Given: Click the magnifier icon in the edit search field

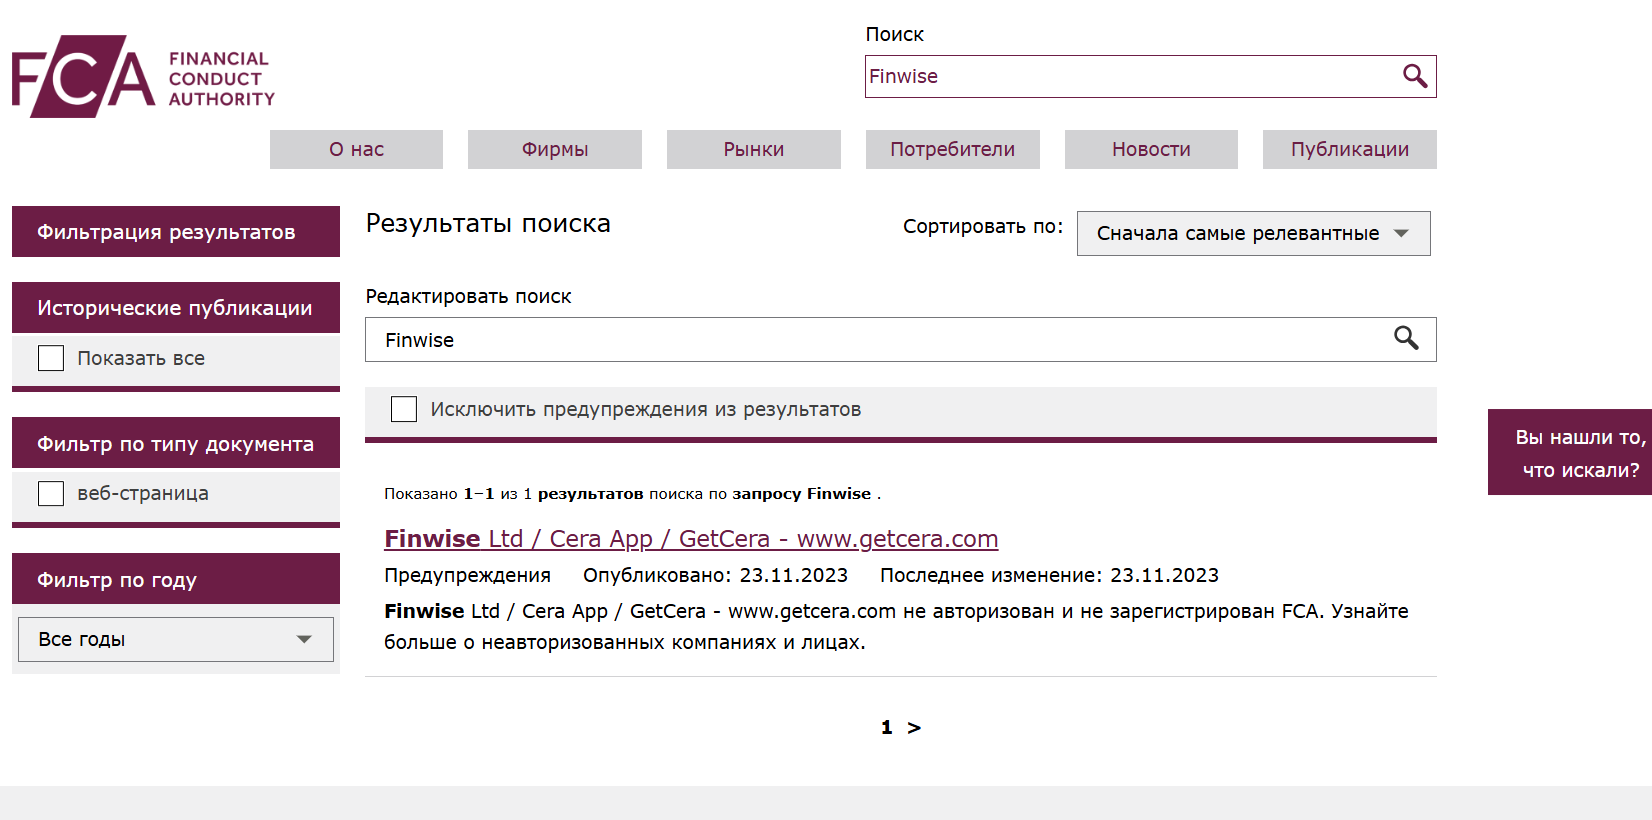Looking at the screenshot, I should click(x=1406, y=338).
